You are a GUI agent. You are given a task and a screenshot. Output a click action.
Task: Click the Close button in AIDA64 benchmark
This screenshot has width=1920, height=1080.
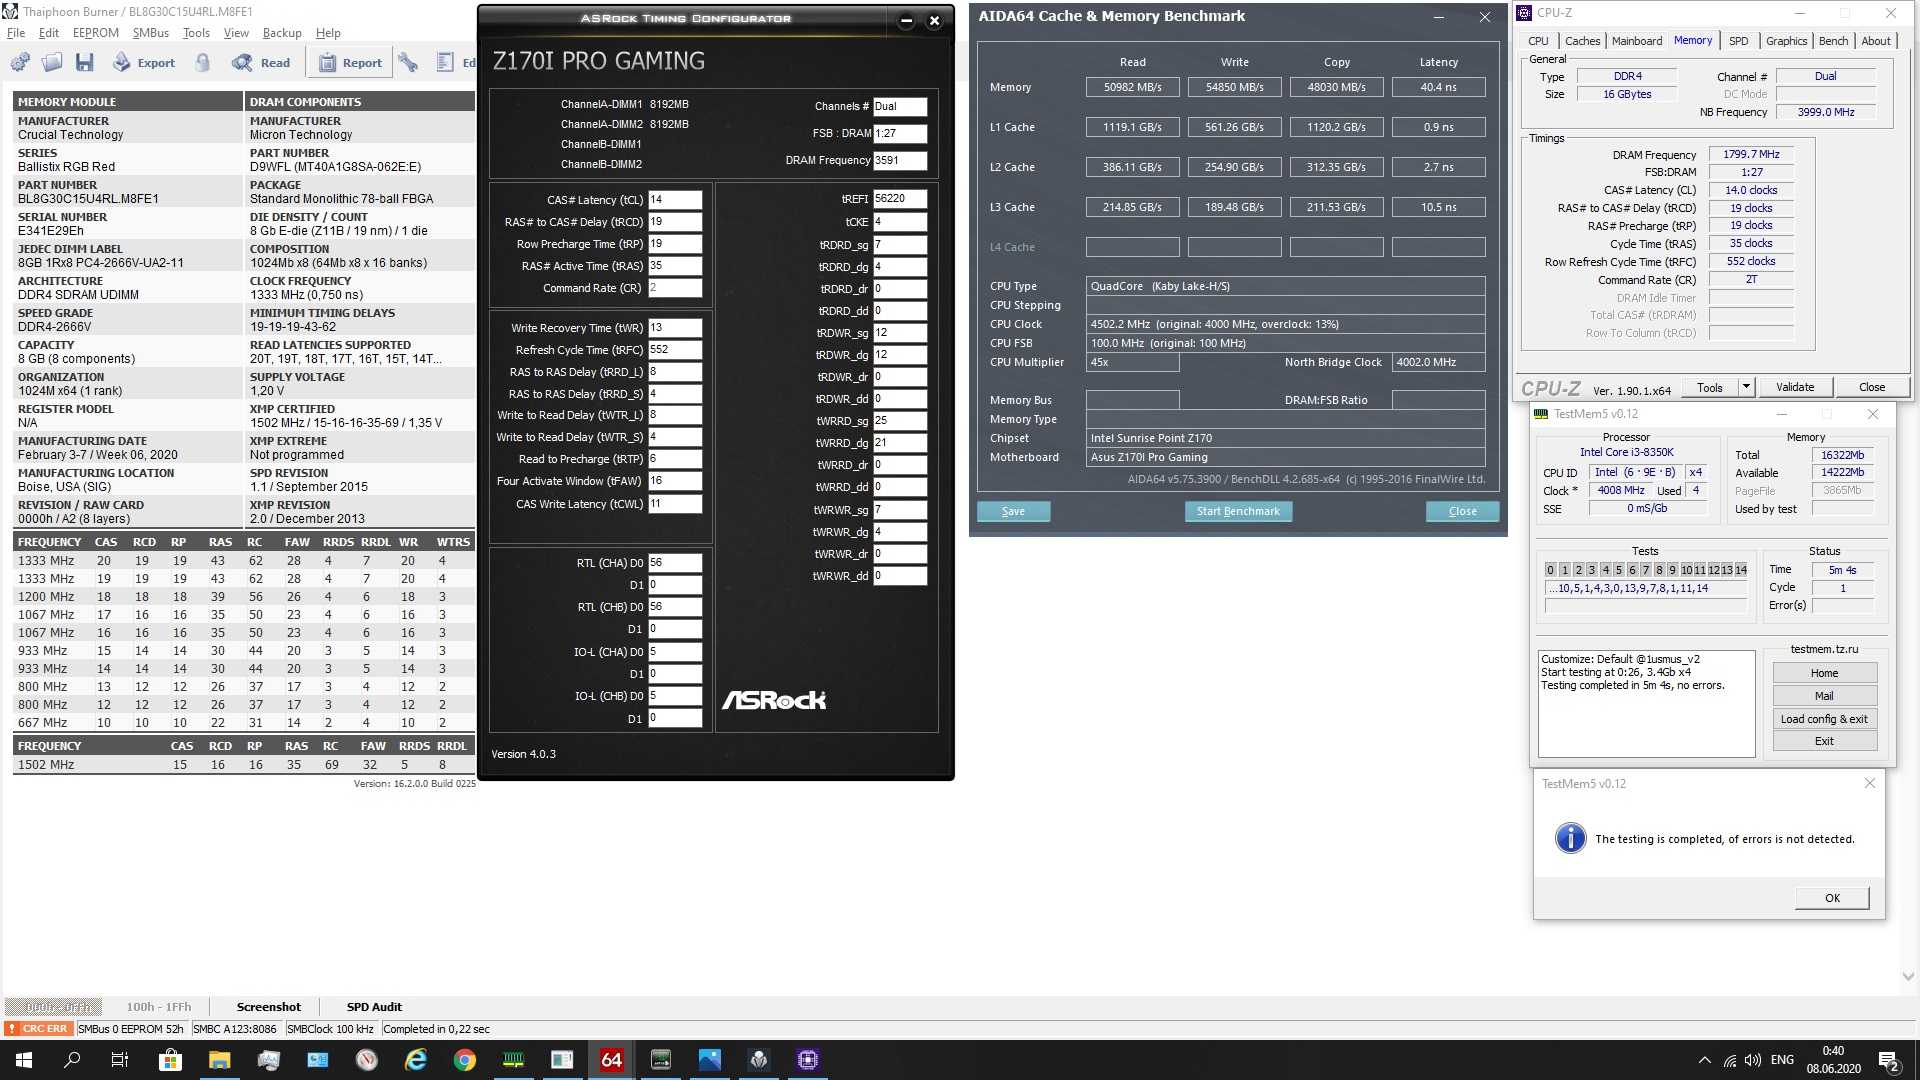tap(1462, 511)
